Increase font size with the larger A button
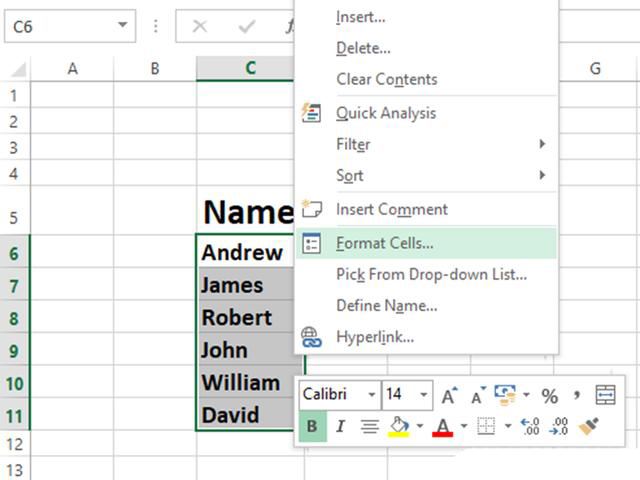 pyautogui.click(x=449, y=395)
